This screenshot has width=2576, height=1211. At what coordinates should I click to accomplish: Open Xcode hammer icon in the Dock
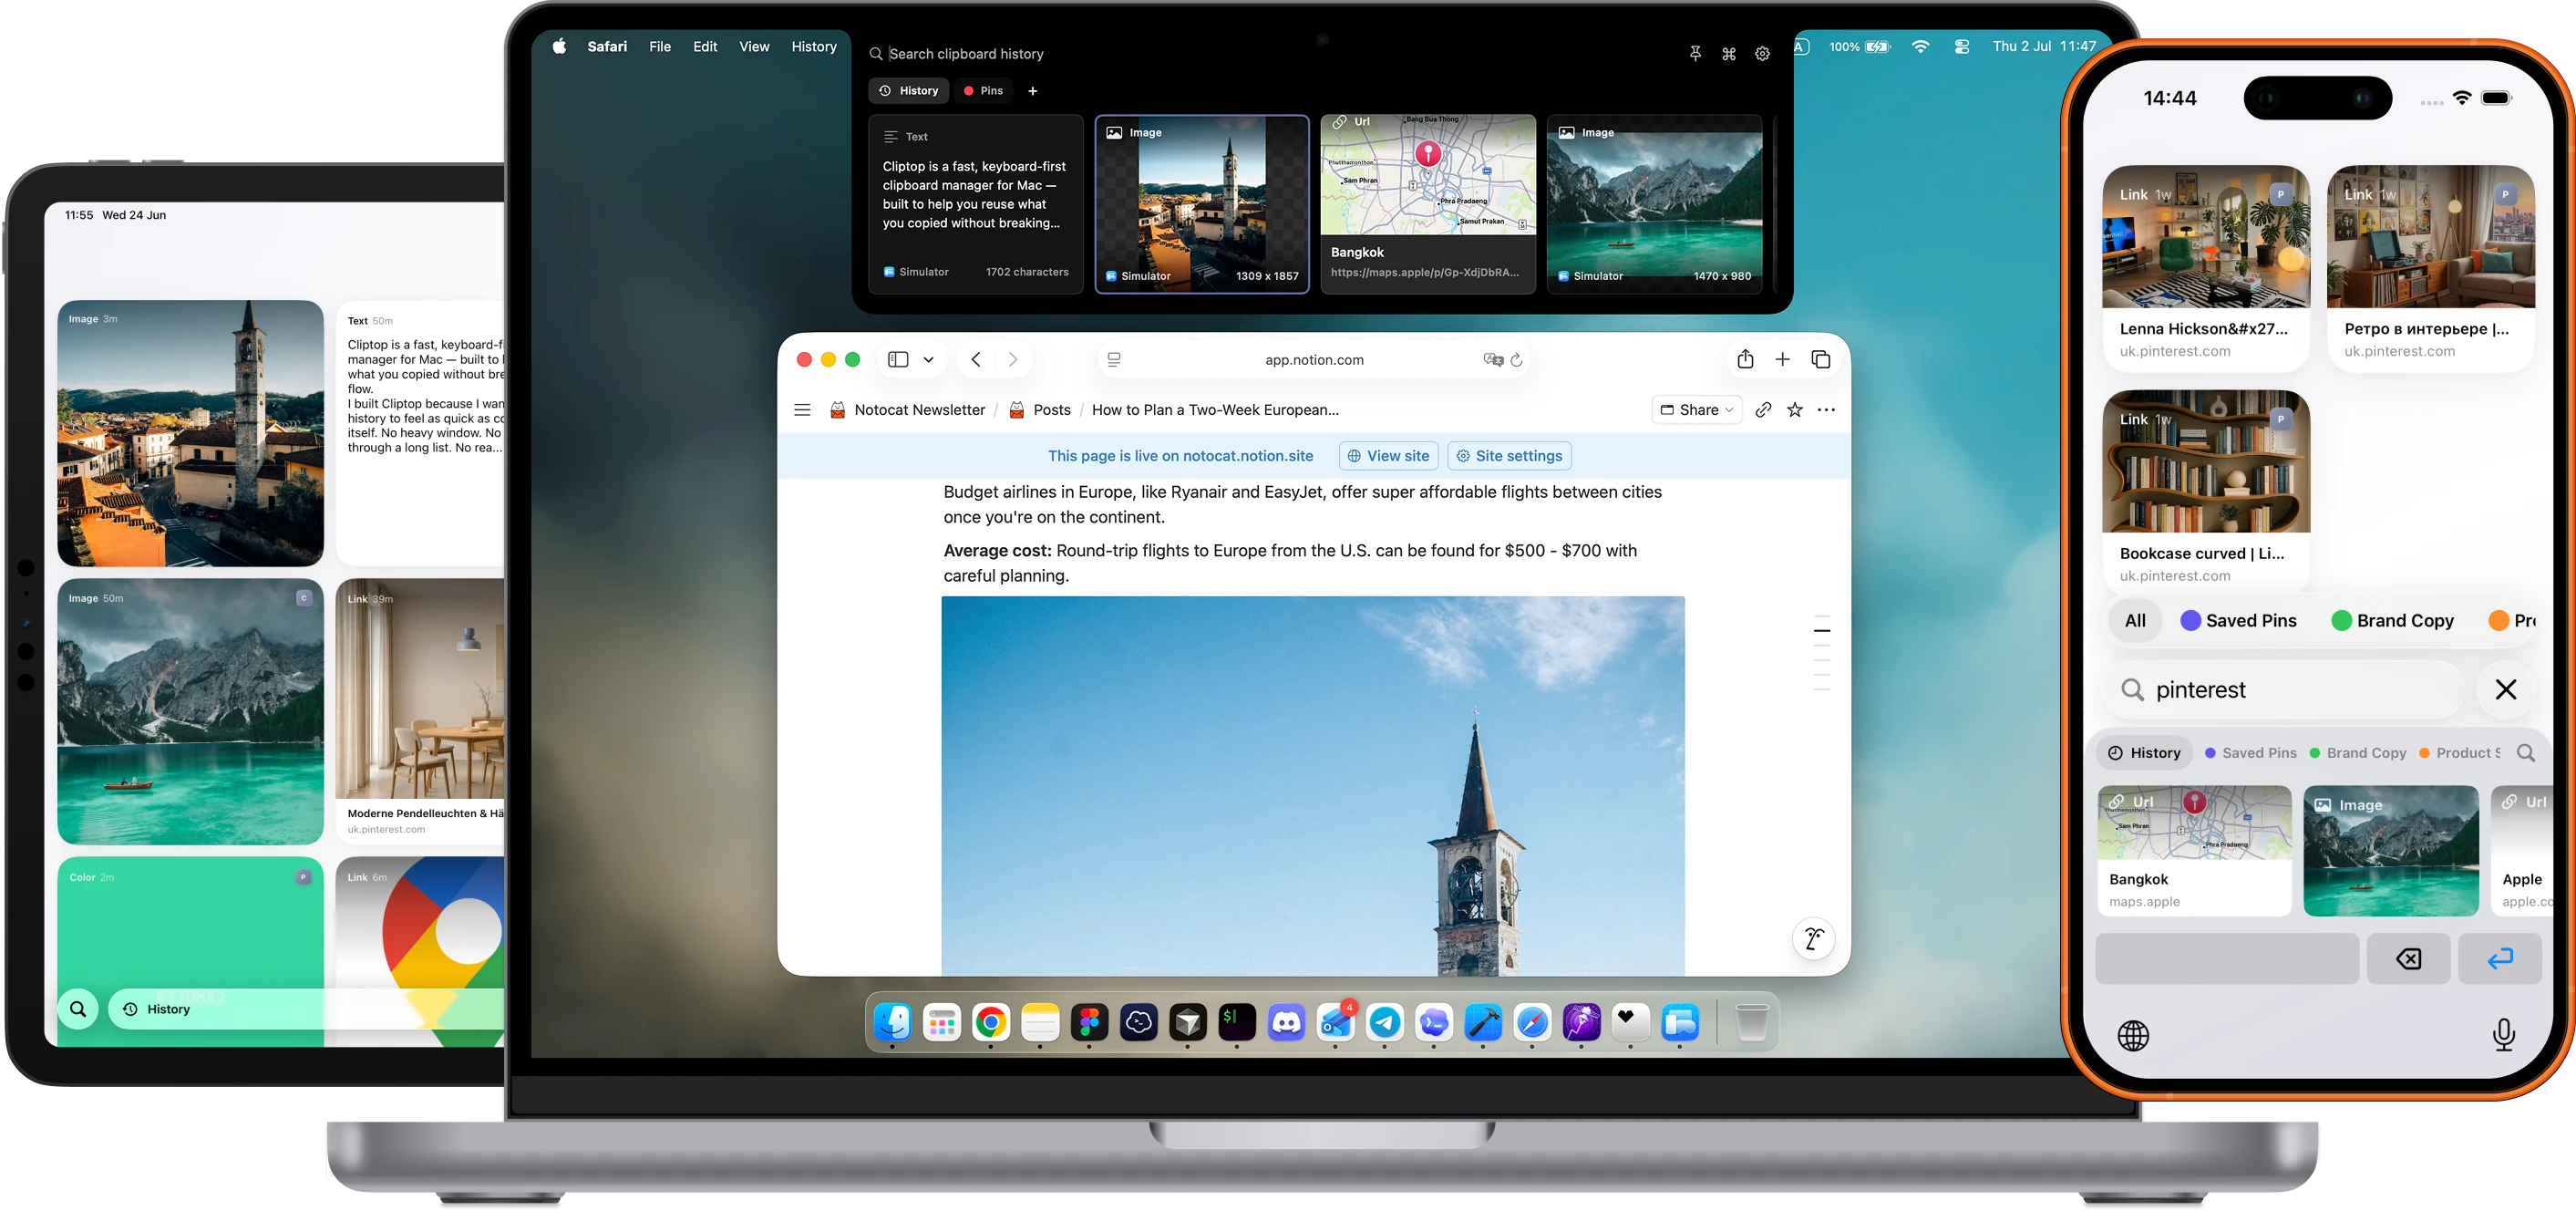tap(1483, 1022)
